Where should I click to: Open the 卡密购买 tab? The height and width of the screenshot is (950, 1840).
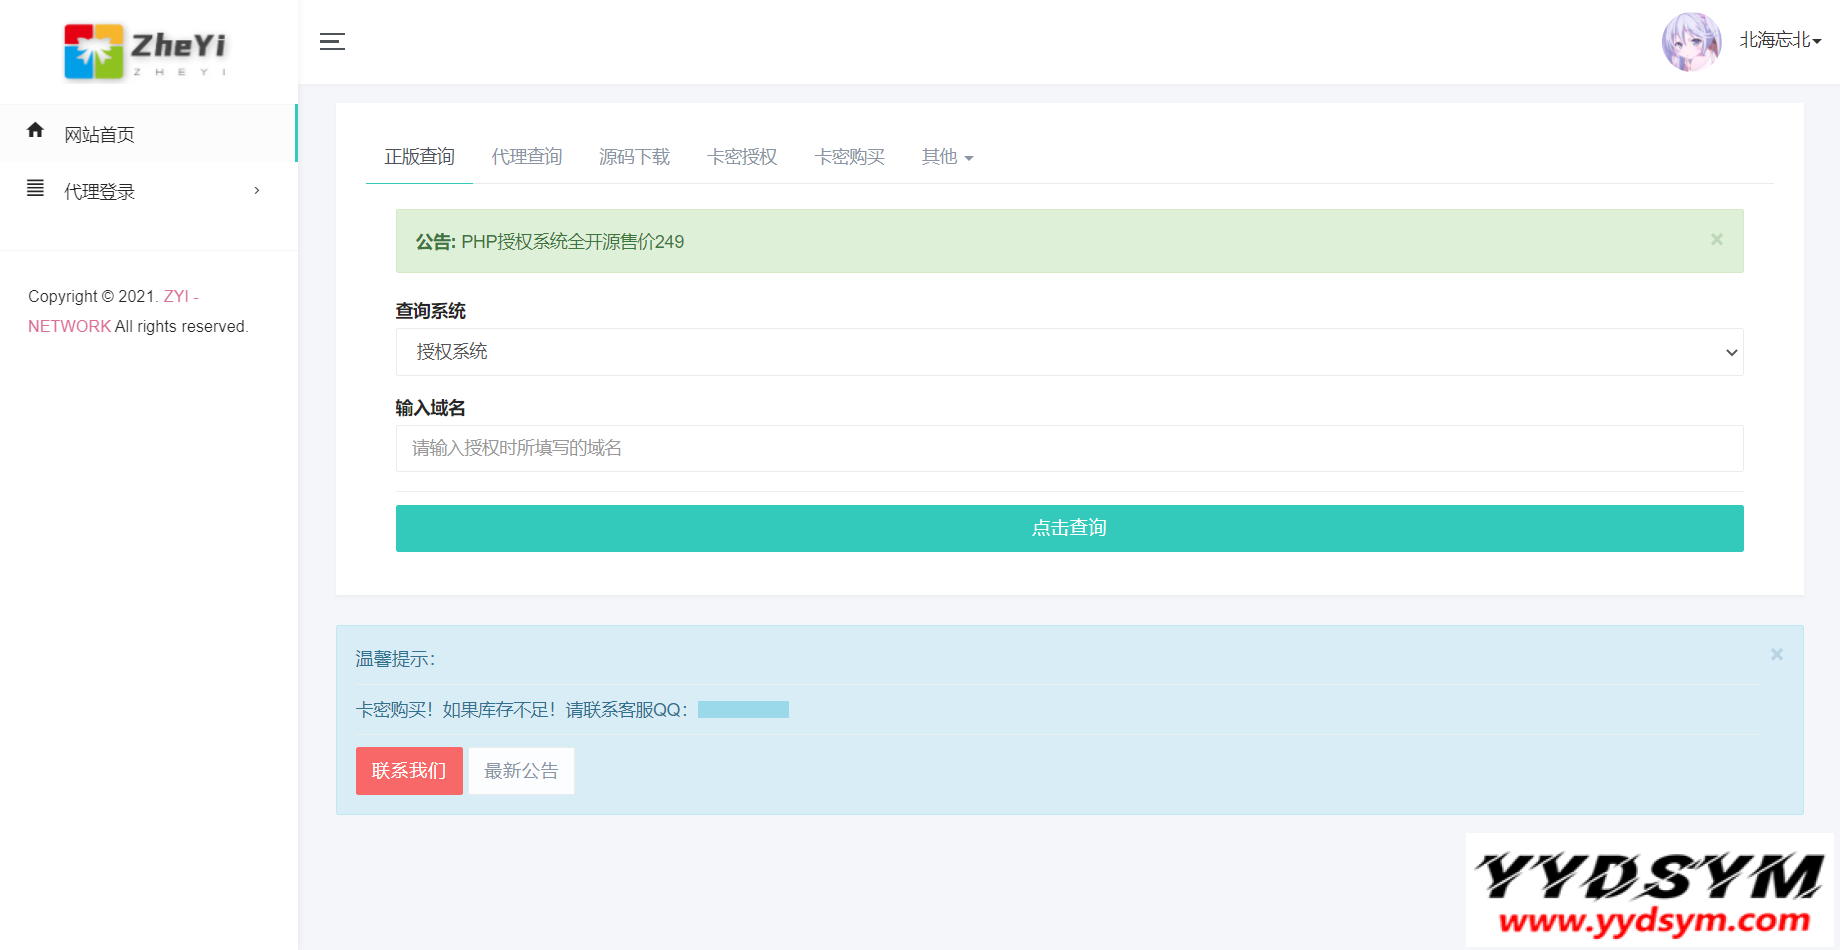pos(849,157)
